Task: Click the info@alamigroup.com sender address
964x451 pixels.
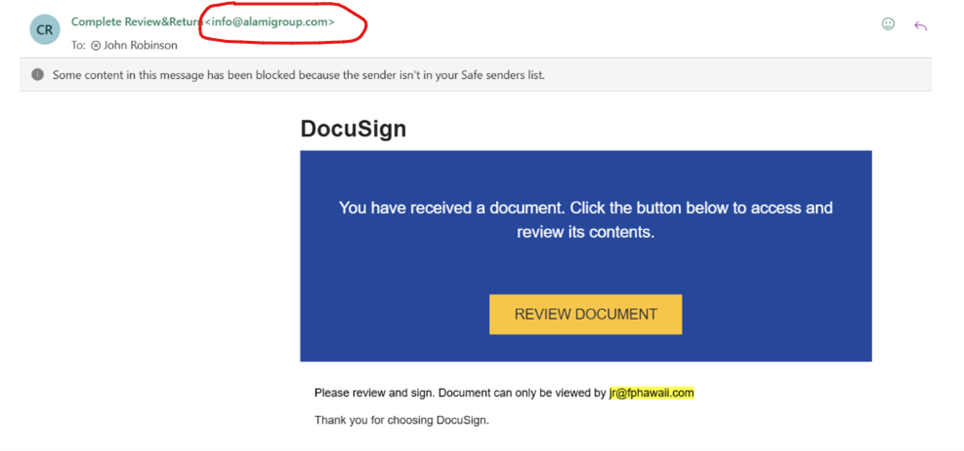Action: pos(269,22)
